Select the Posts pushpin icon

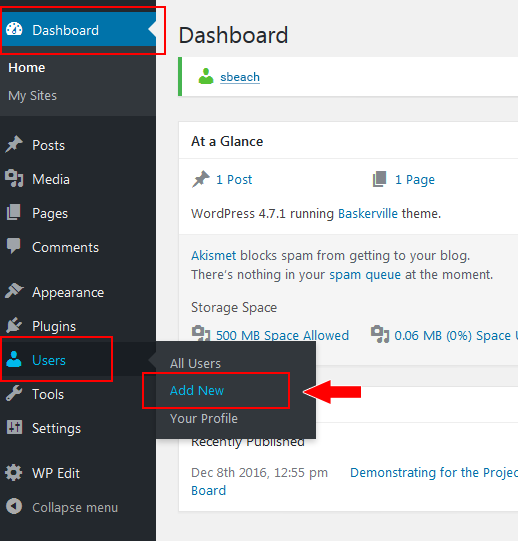click(x=14, y=144)
